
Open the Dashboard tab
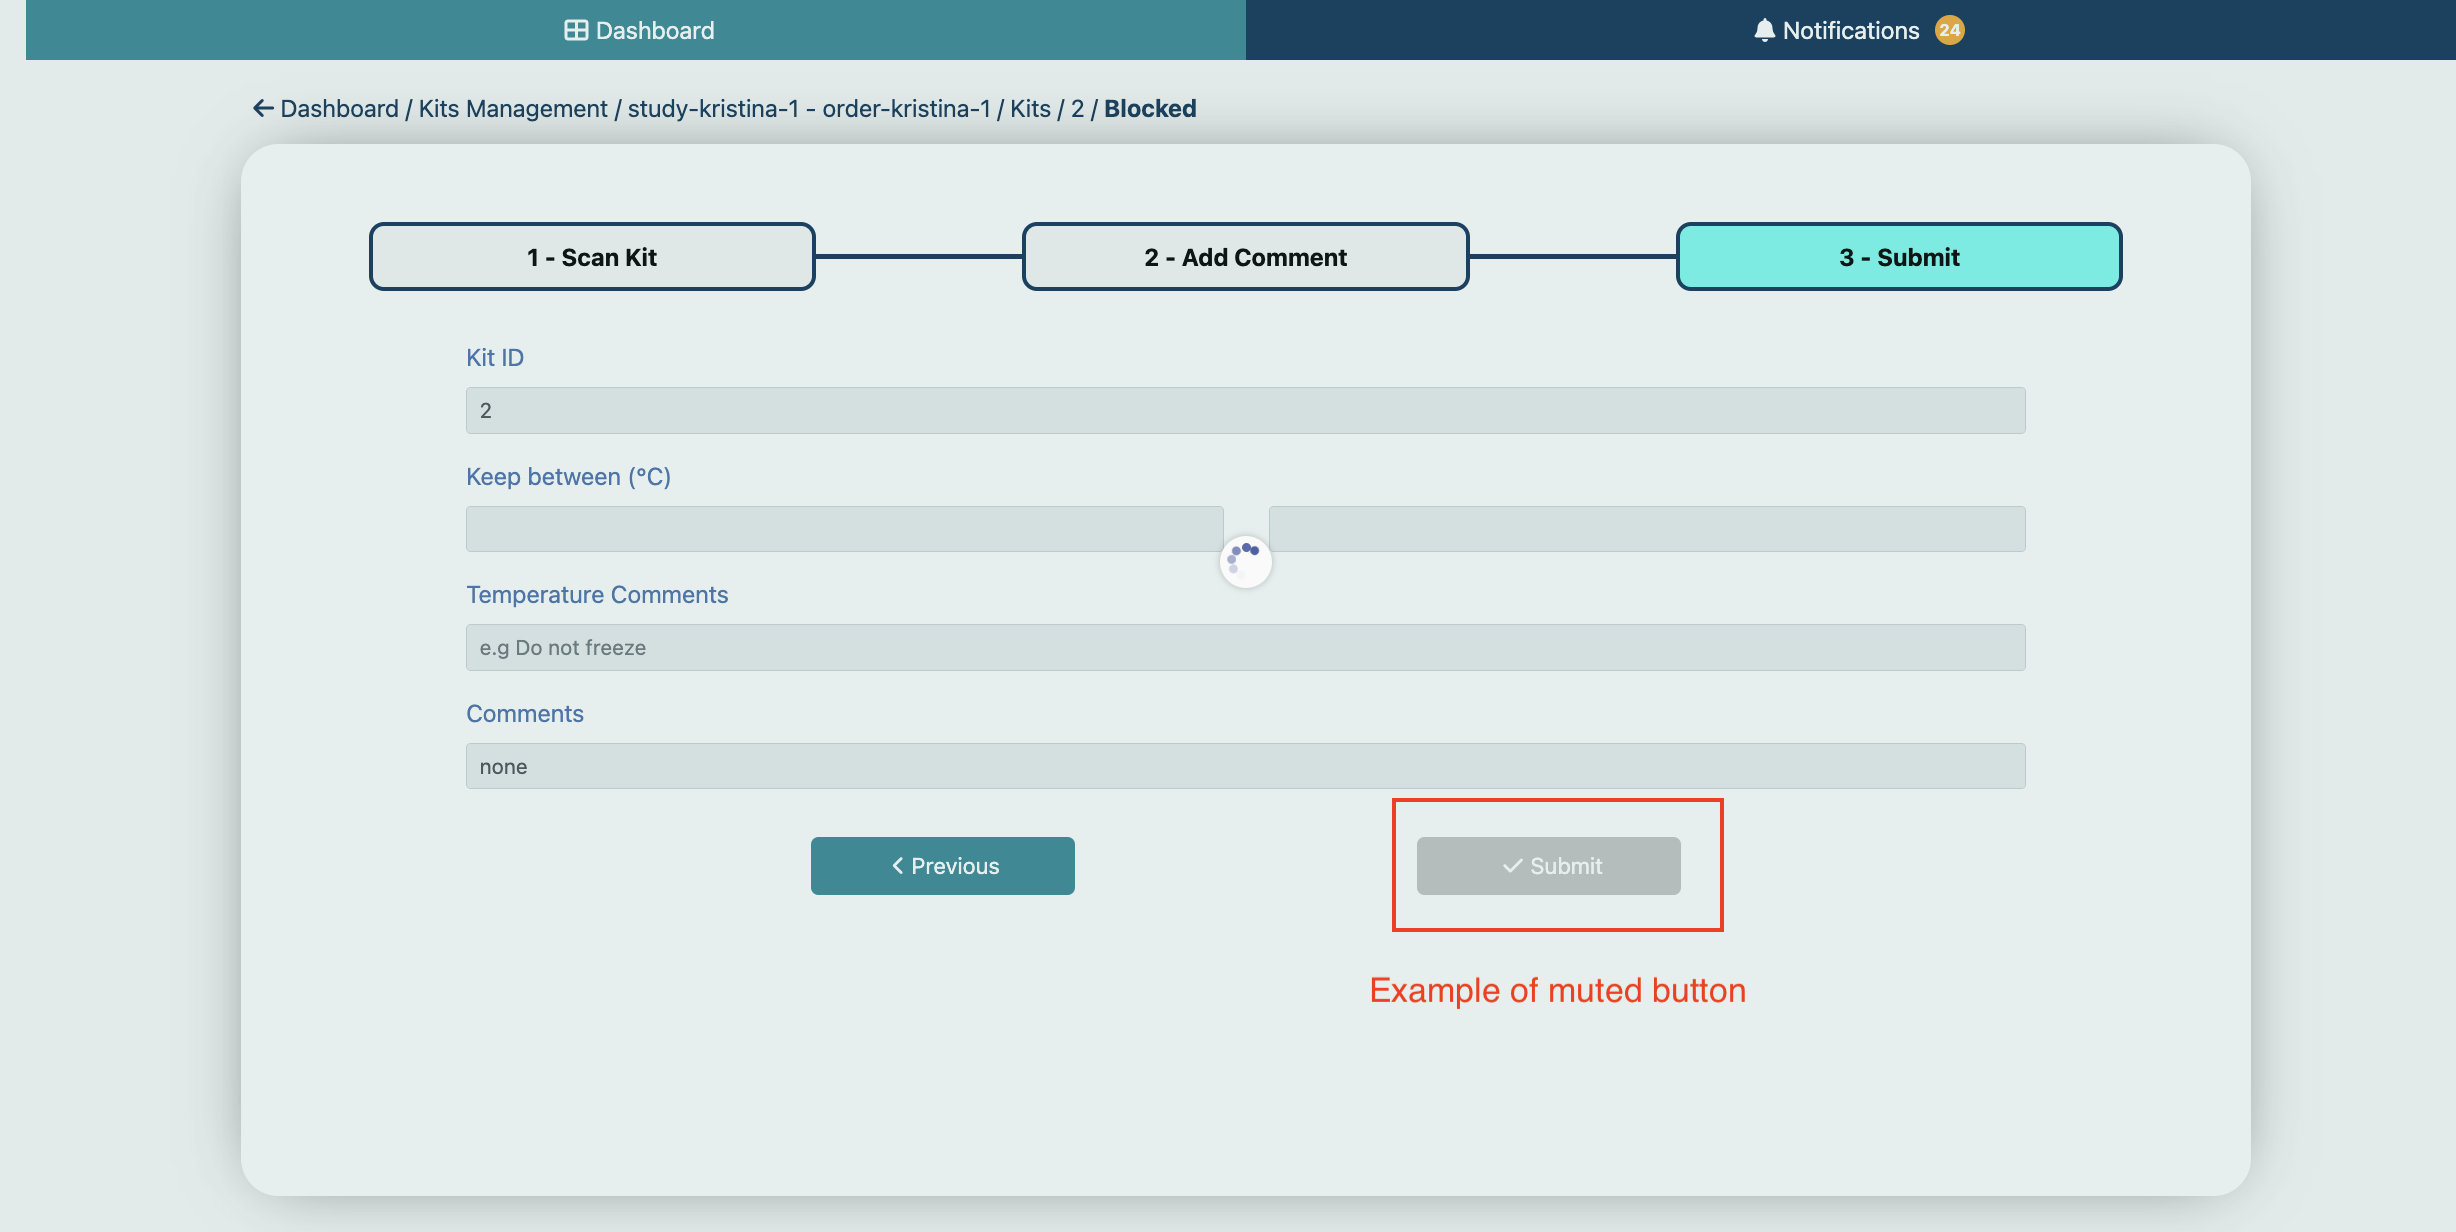click(x=636, y=30)
